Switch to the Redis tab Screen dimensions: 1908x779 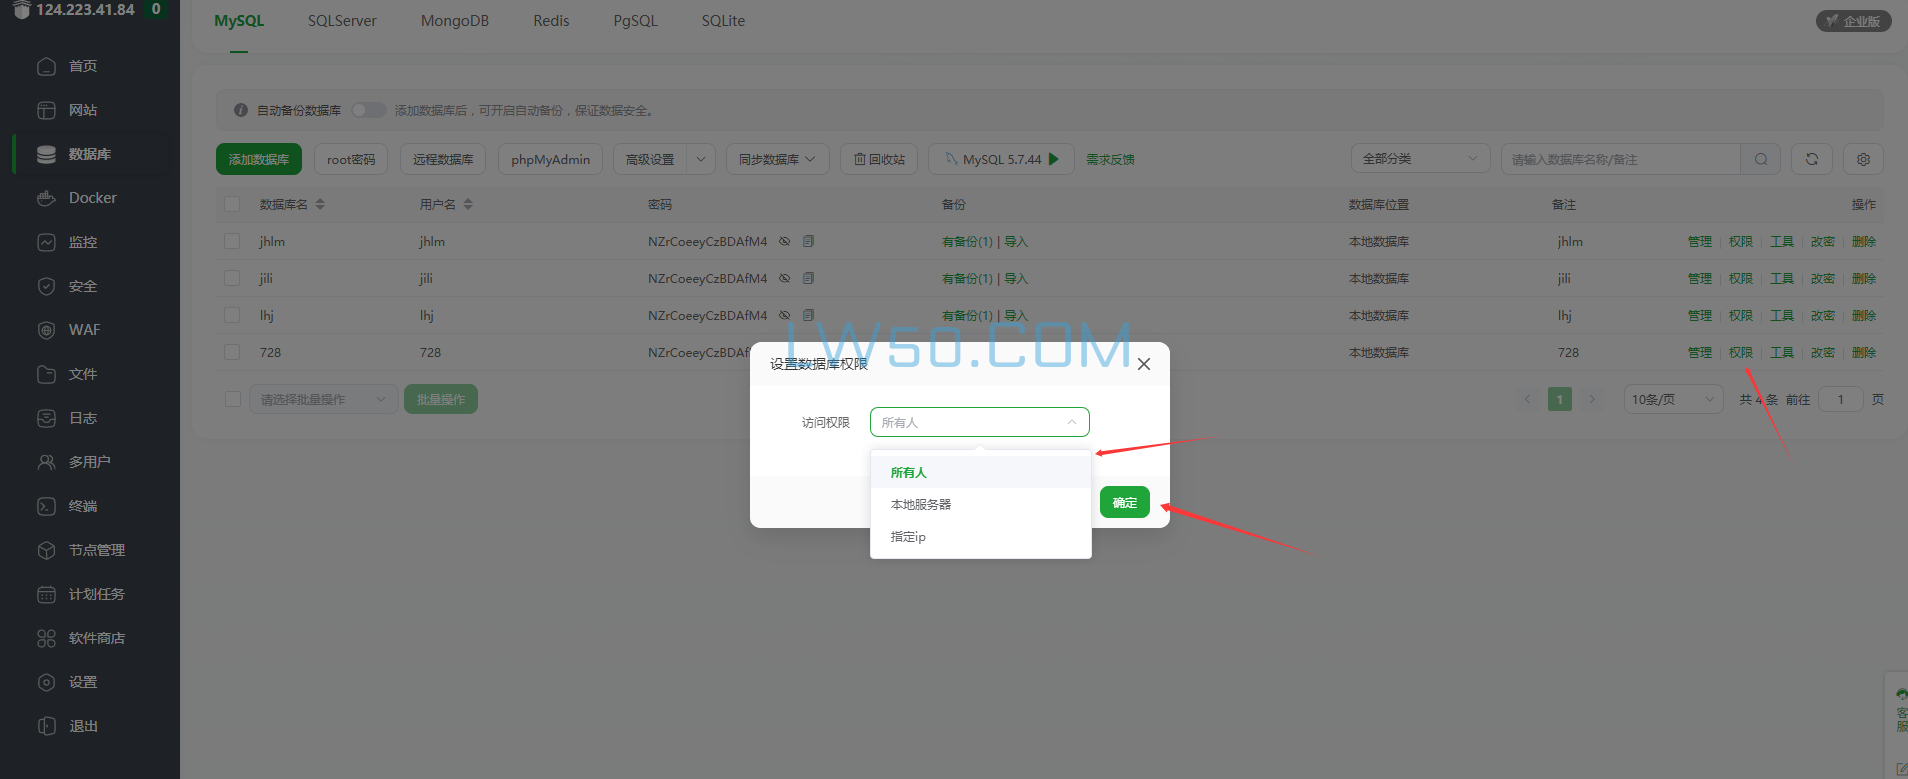[551, 21]
